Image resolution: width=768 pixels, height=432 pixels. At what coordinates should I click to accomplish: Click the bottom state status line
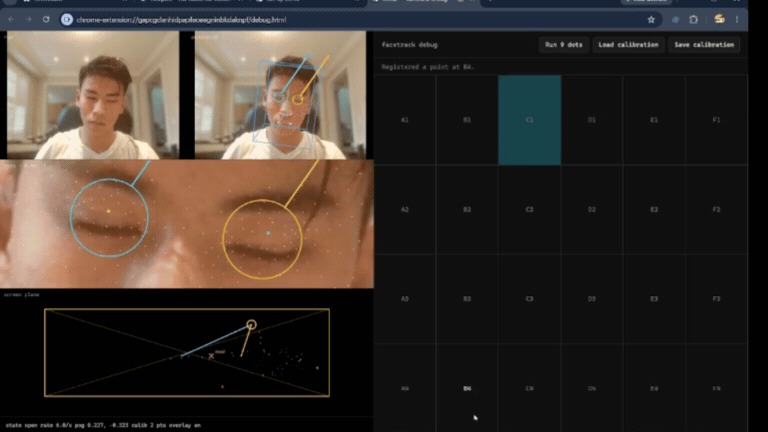pyautogui.click(x=103, y=425)
